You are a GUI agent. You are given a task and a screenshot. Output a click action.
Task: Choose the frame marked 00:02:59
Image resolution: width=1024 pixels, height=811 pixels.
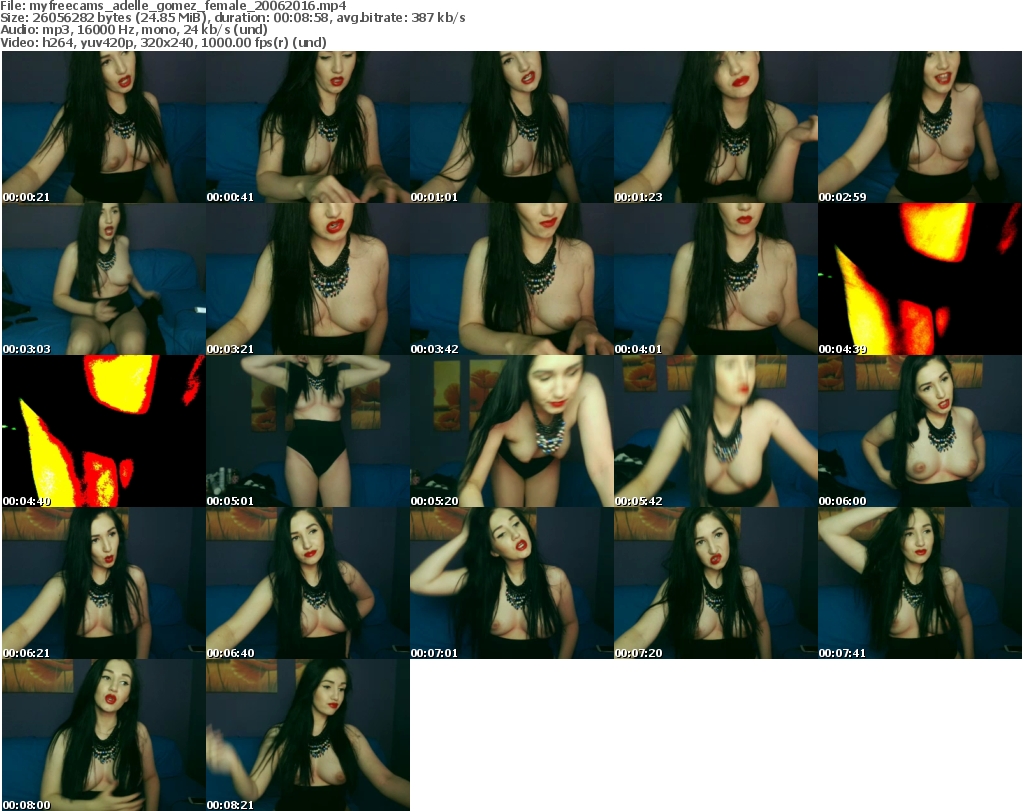(920, 127)
